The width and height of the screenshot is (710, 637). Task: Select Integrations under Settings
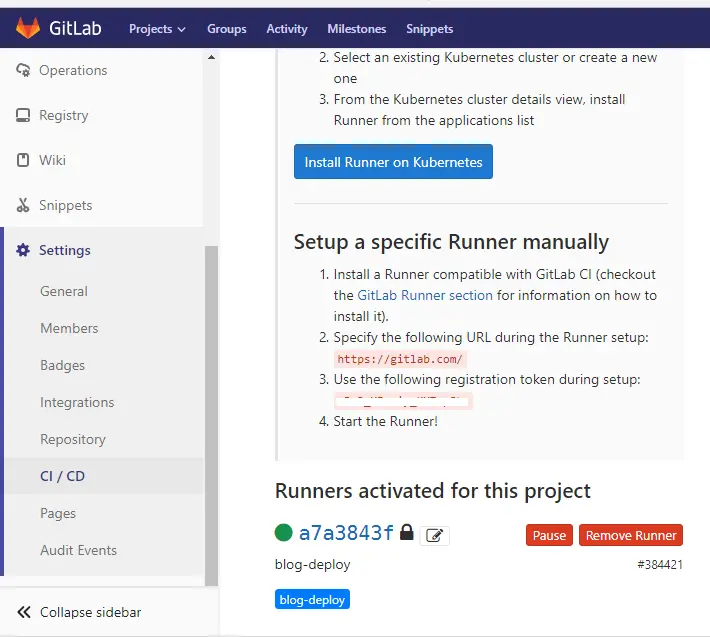coord(77,402)
